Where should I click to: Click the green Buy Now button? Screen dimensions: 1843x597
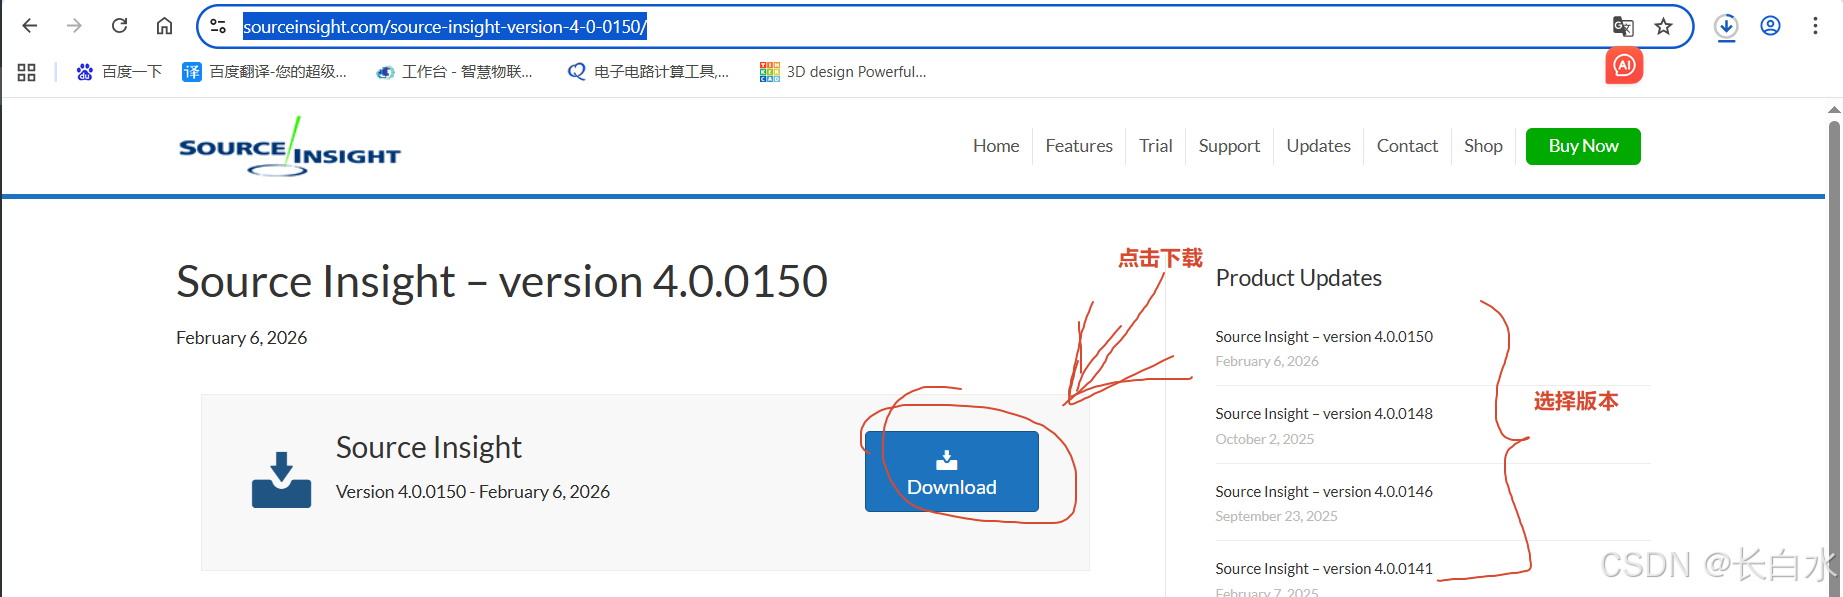[x=1583, y=146]
